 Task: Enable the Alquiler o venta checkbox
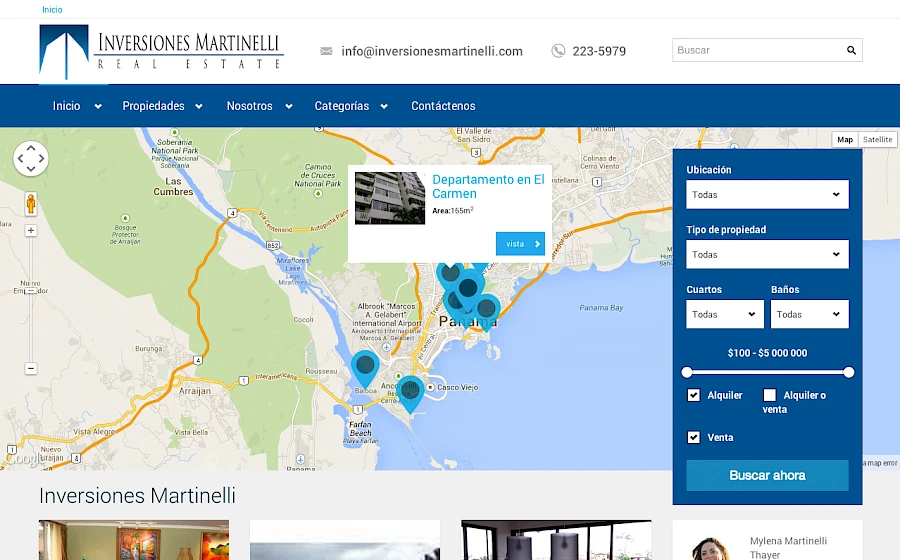tap(769, 395)
